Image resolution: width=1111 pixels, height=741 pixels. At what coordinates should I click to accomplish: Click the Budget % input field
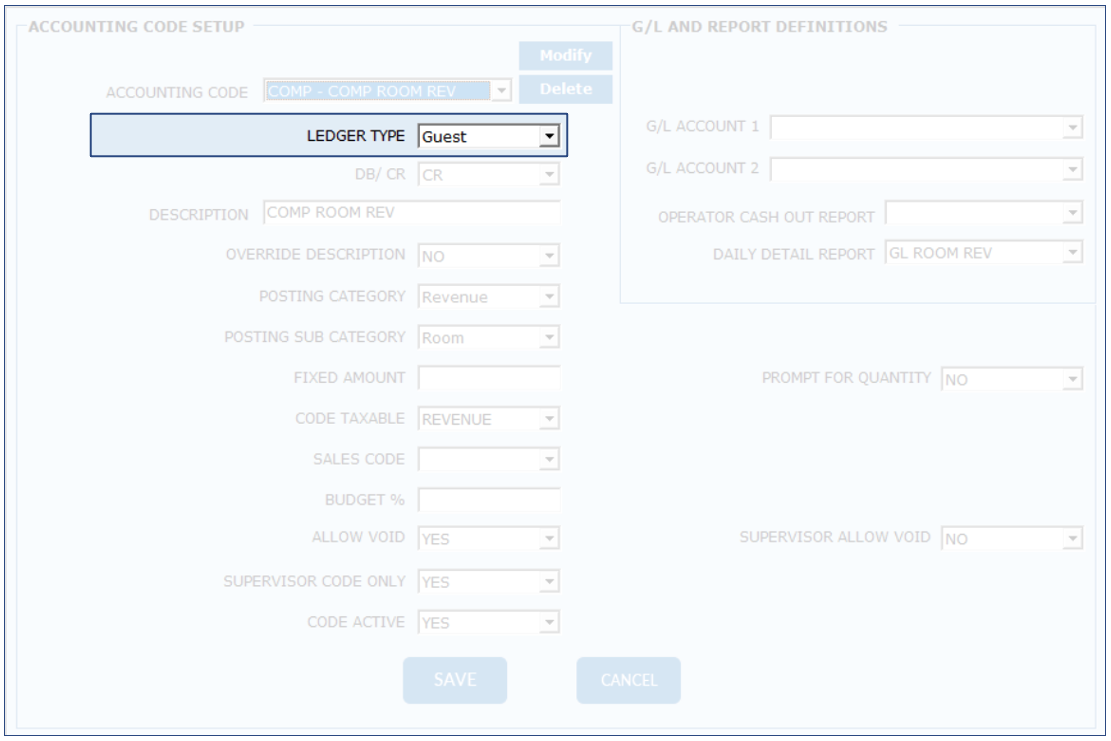489,499
